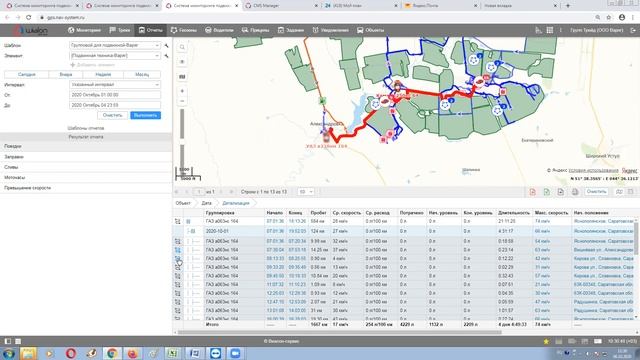Open rows-per-page dropdown showing 50

pyautogui.click(x=306, y=191)
